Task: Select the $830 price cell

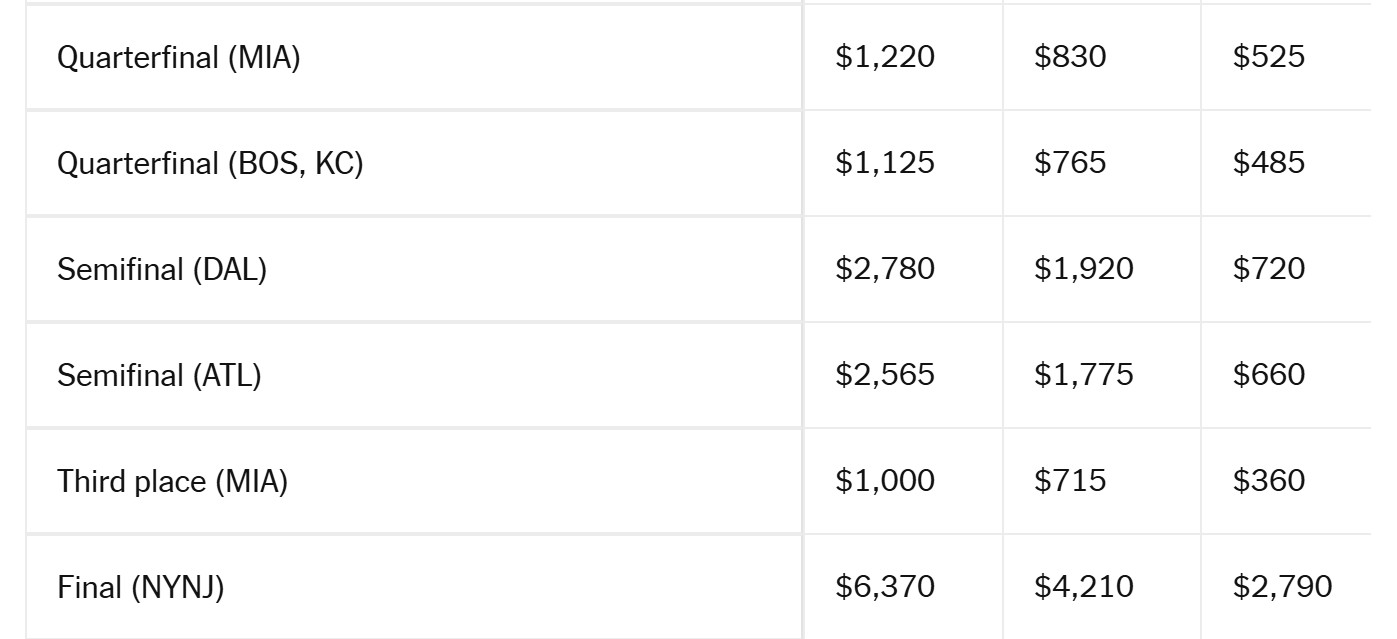Action: (1070, 57)
